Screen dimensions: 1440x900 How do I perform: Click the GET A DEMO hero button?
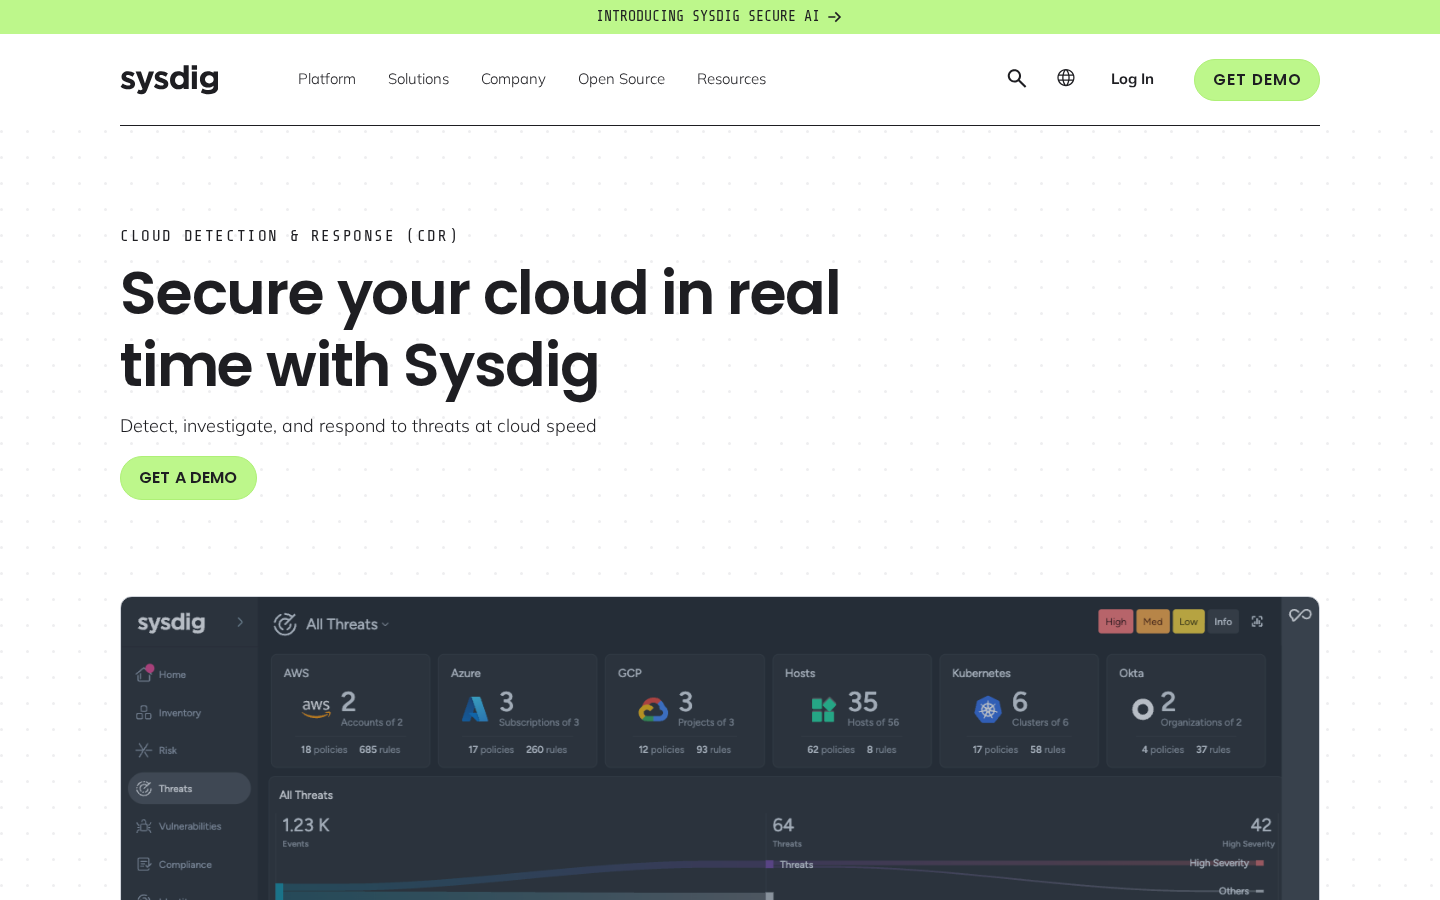[188, 478]
